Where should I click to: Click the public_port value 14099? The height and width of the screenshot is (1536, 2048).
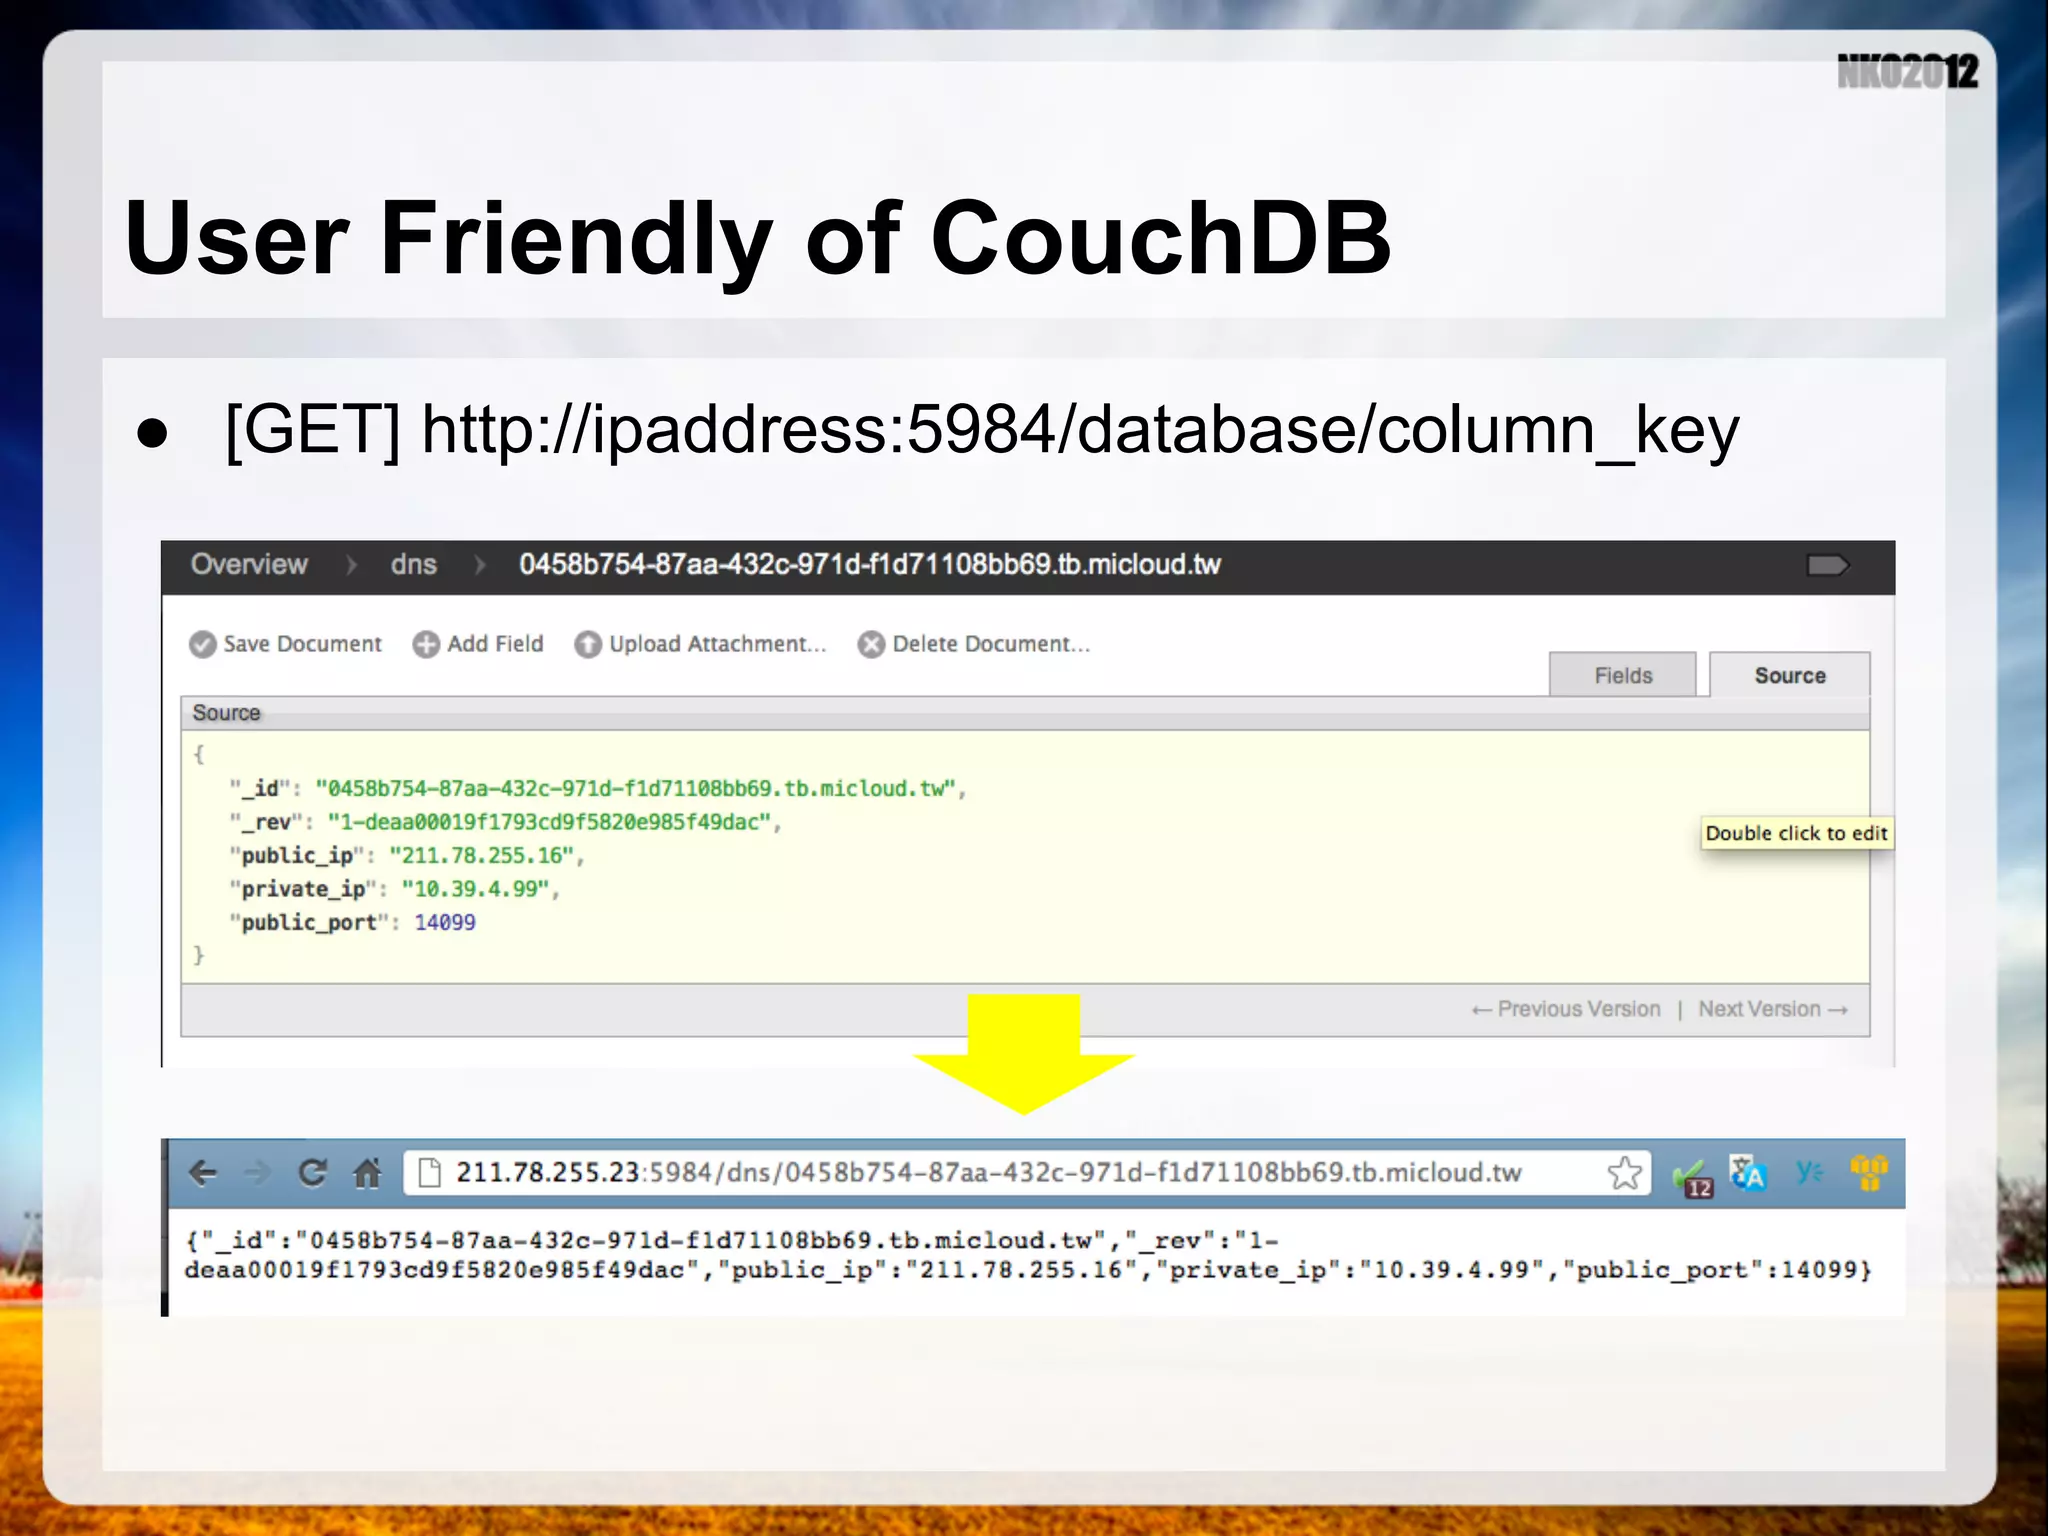pos(445,922)
